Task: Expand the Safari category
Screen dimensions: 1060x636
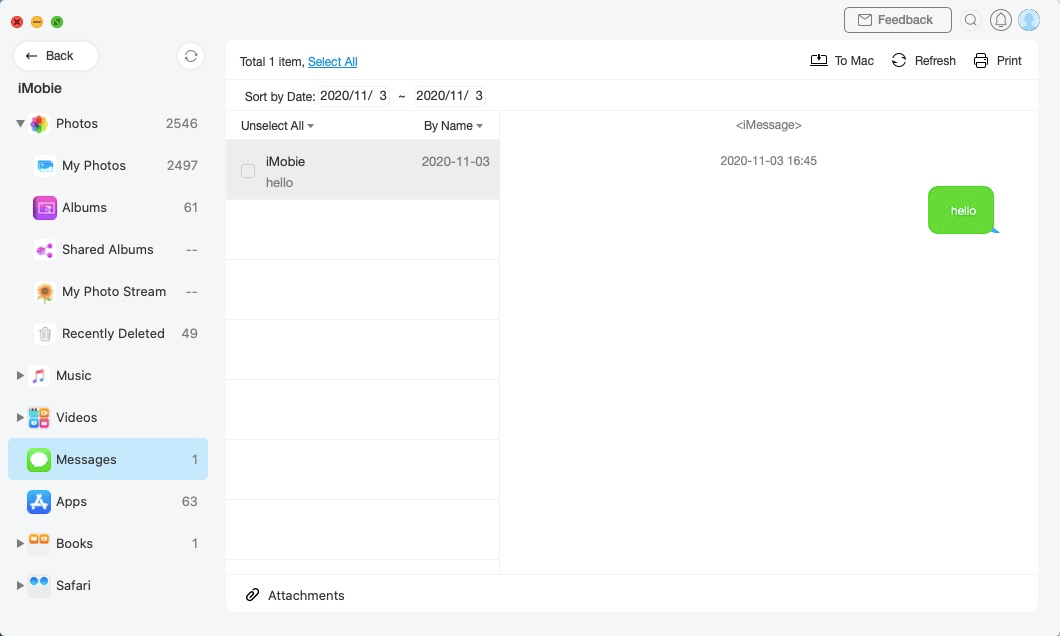Action: pyautogui.click(x=20, y=585)
